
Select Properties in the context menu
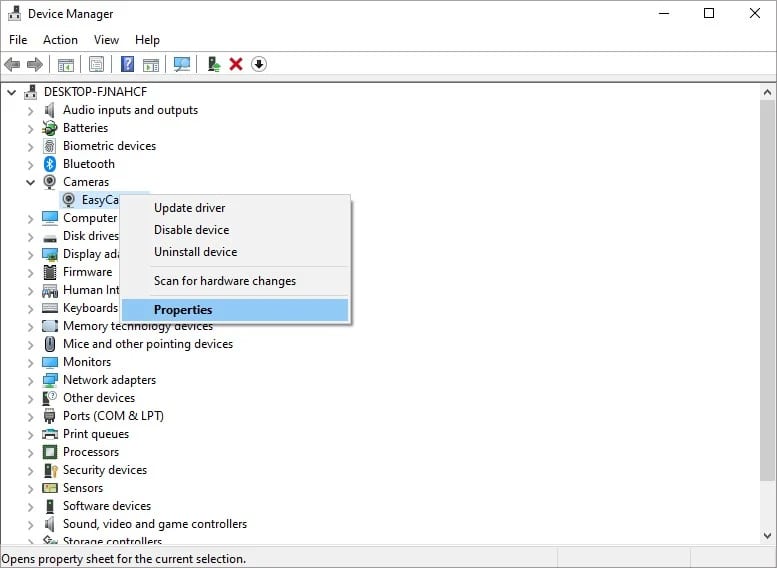tap(235, 310)
